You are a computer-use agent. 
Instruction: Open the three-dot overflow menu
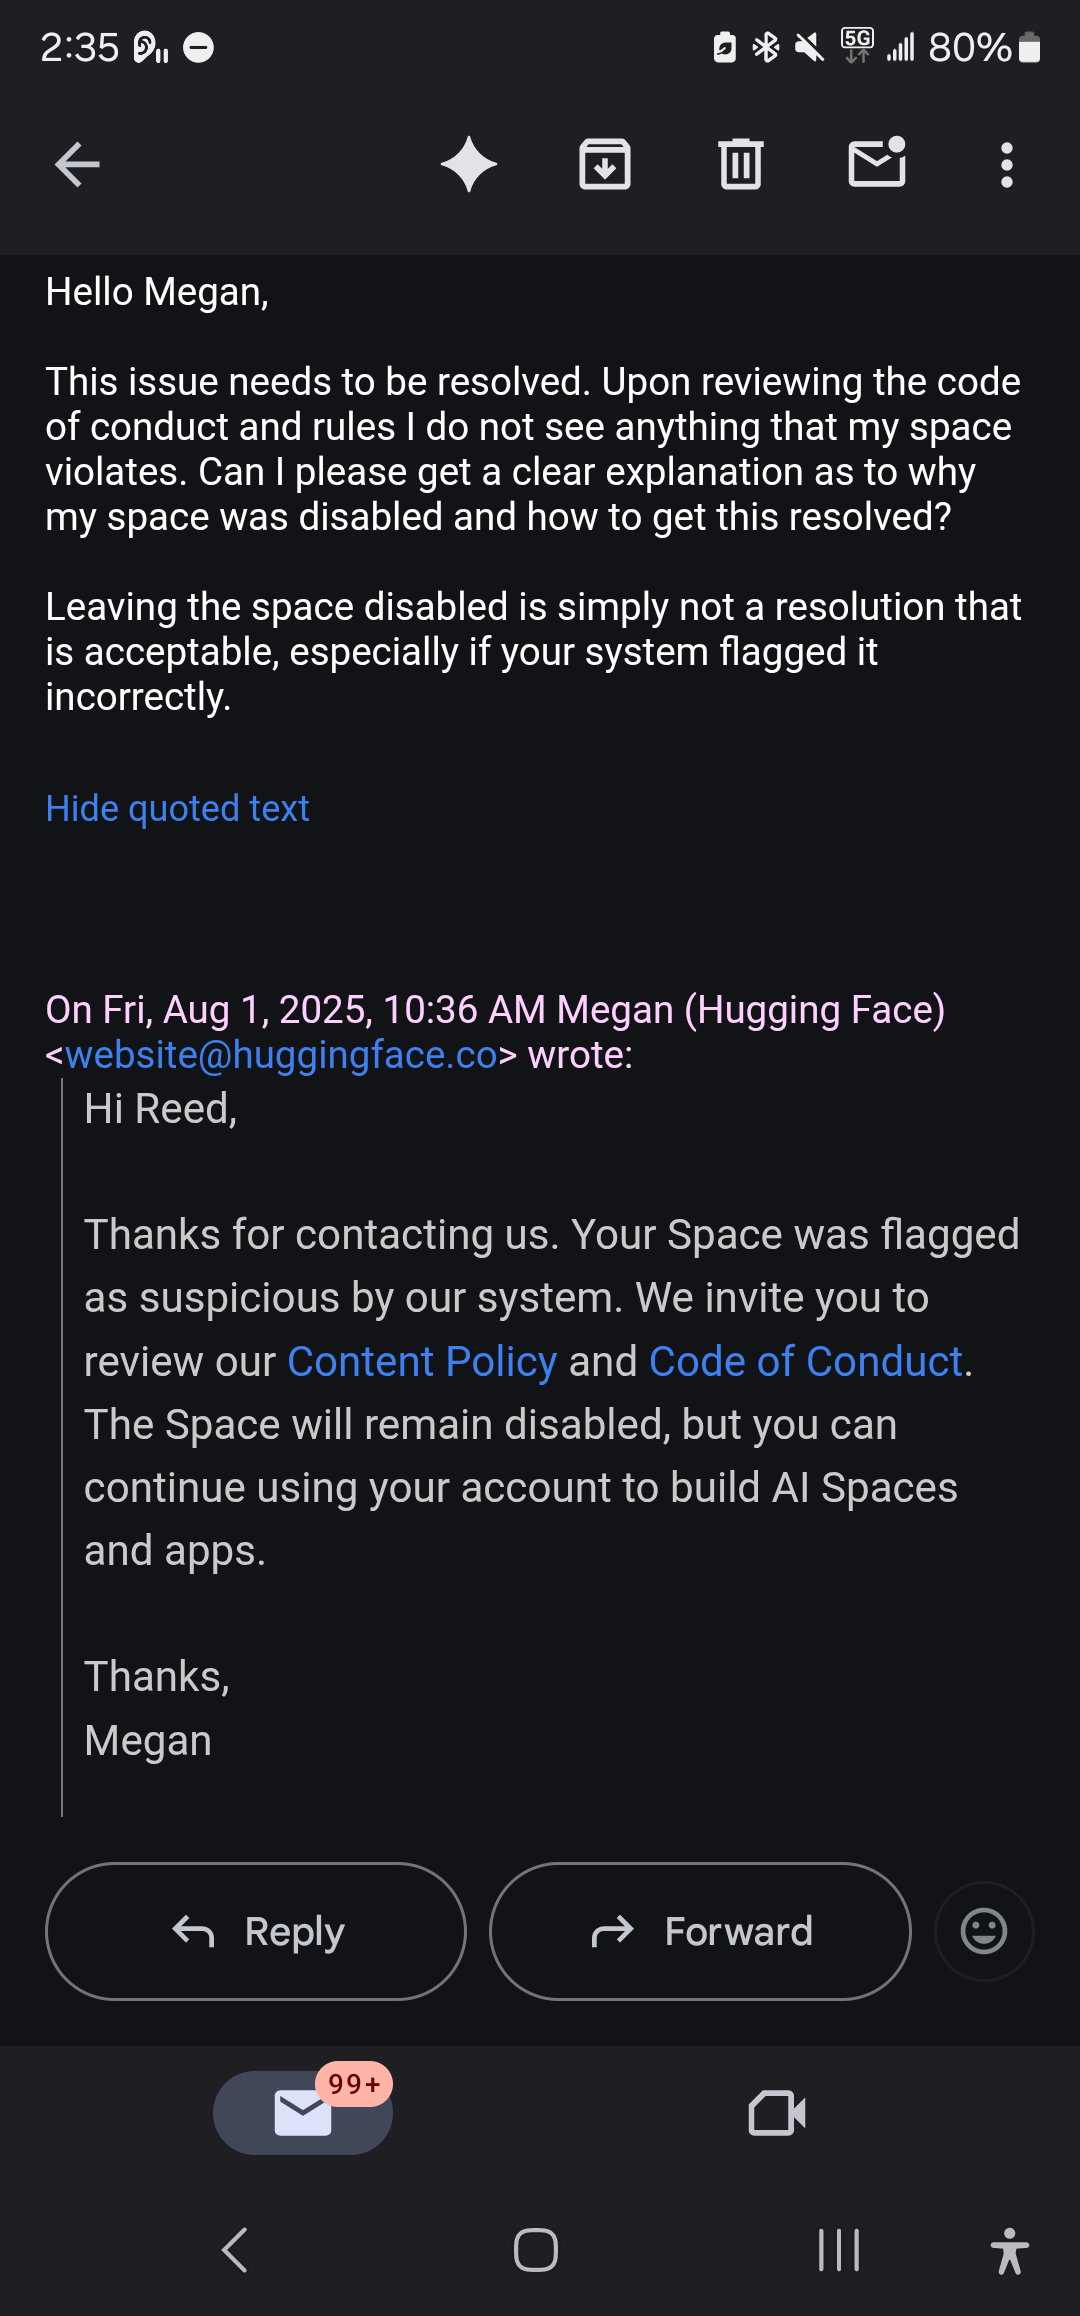coord(1007,165)
